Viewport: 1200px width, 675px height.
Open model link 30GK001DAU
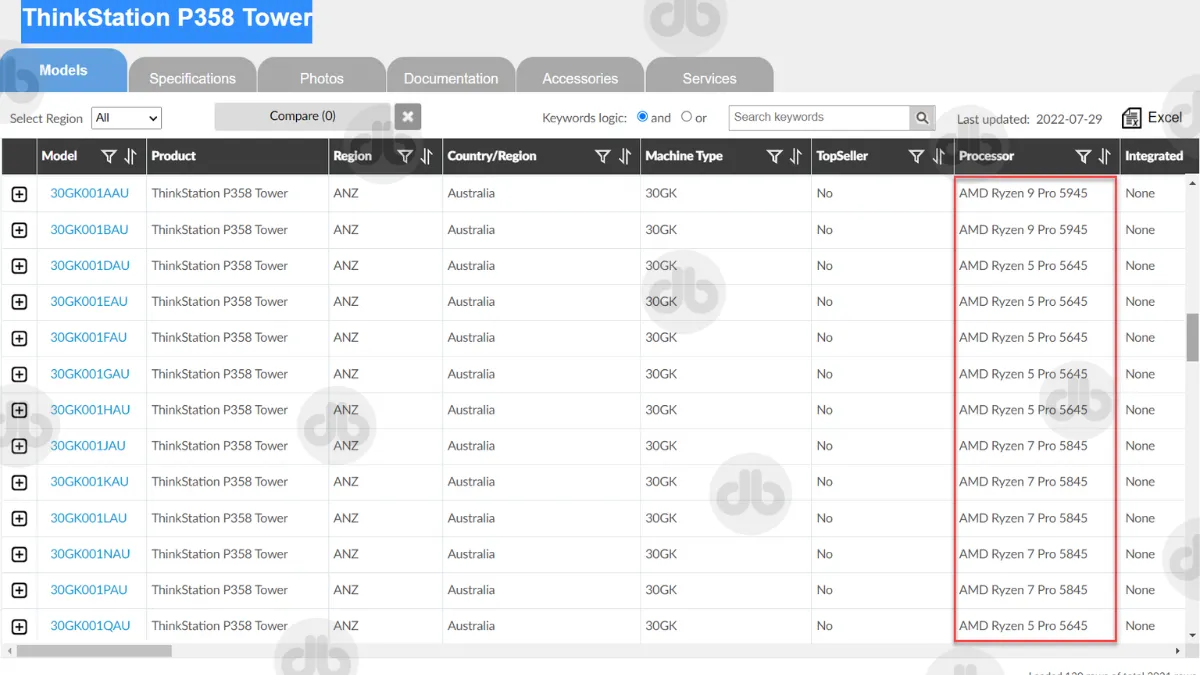[90, 266]
